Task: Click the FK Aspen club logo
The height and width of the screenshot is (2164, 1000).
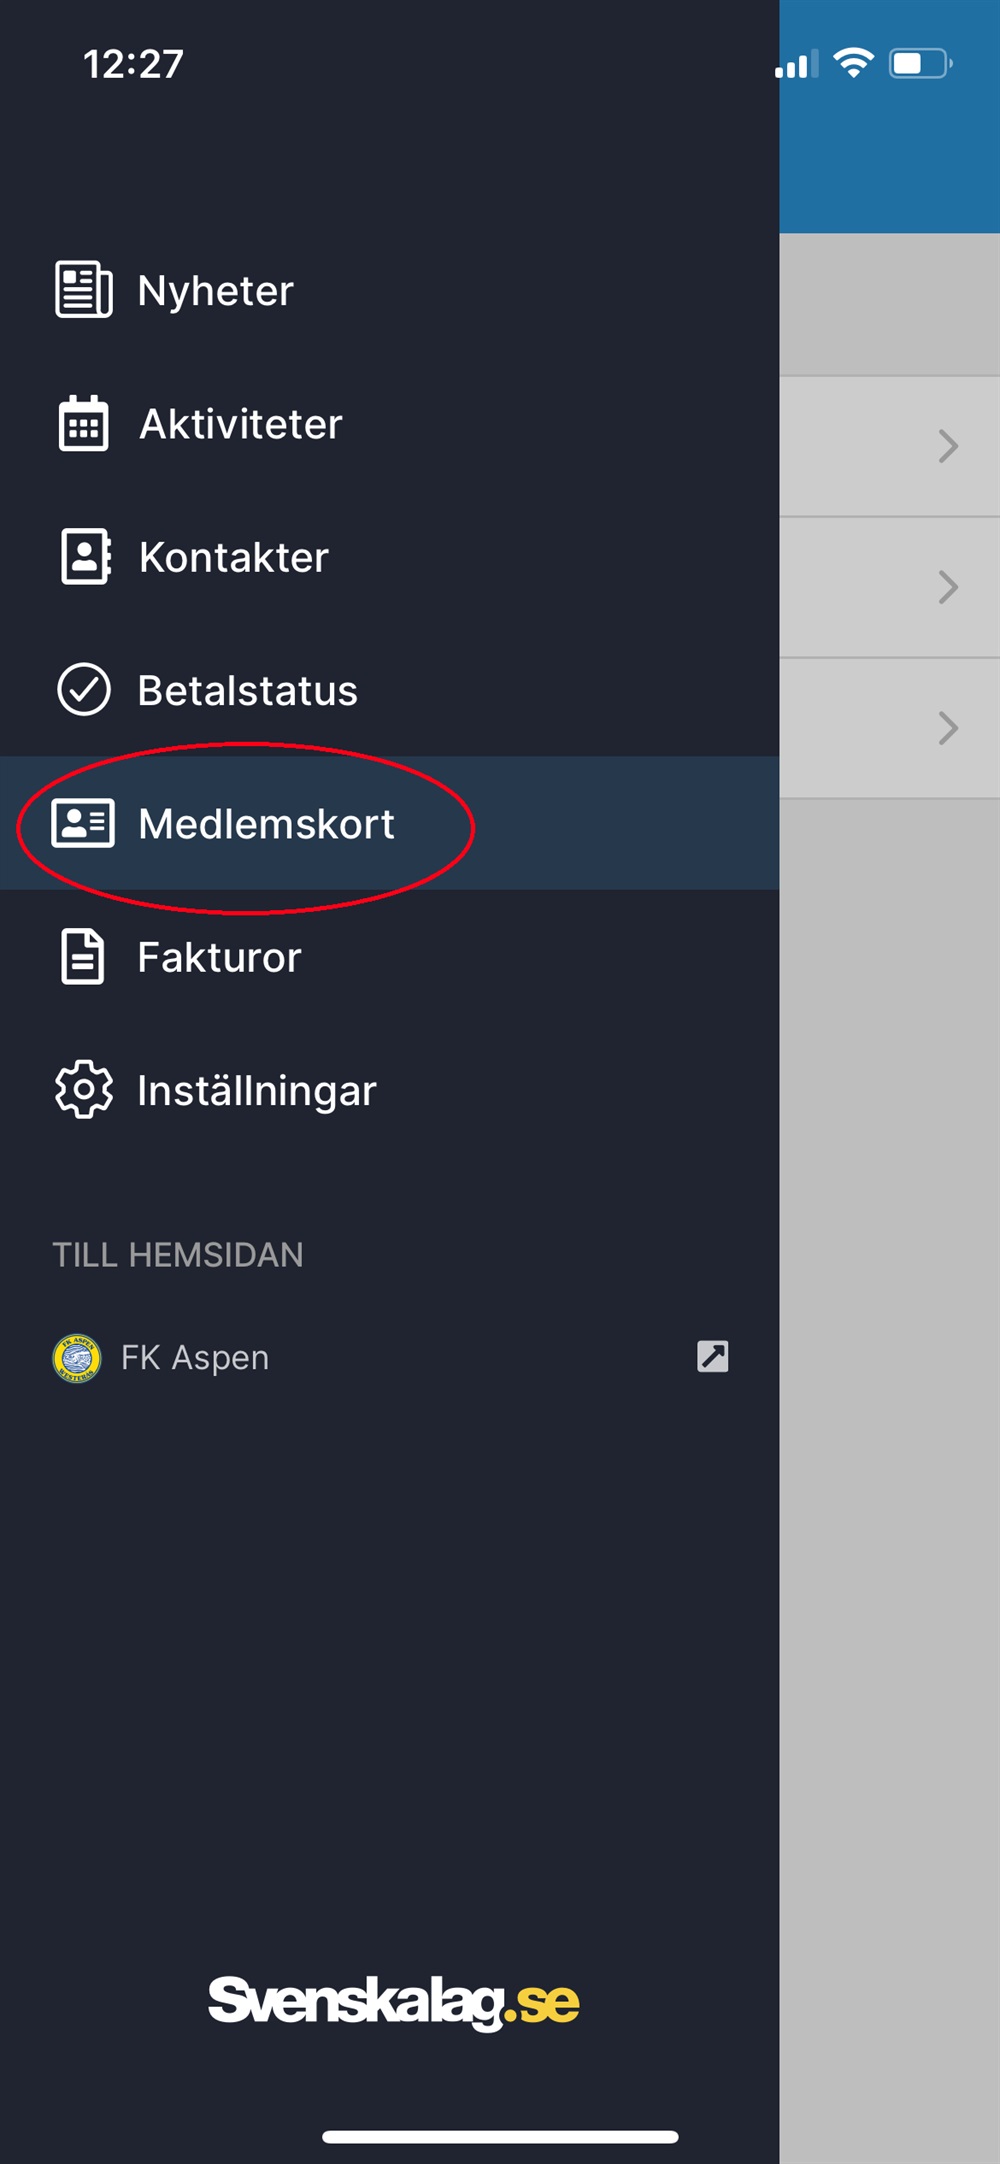Action: coord(76,1358)
